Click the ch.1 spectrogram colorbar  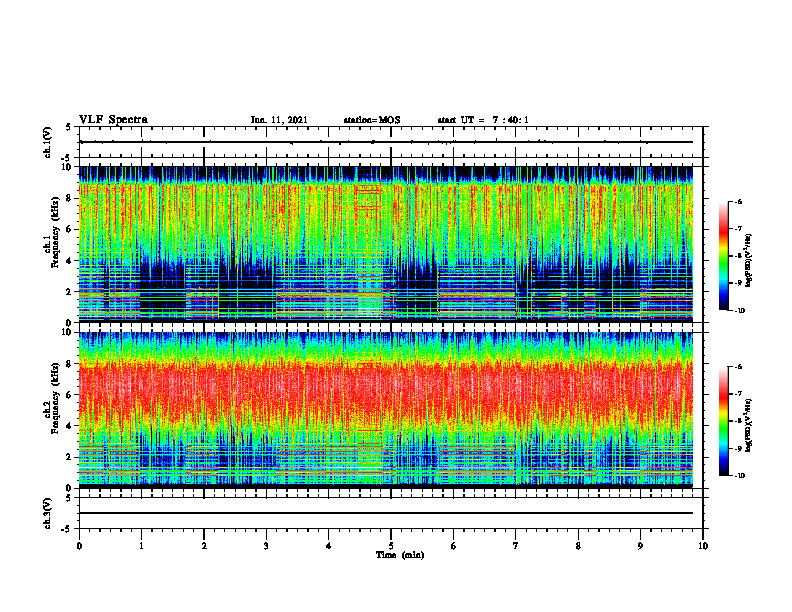[x=723, y=256]
